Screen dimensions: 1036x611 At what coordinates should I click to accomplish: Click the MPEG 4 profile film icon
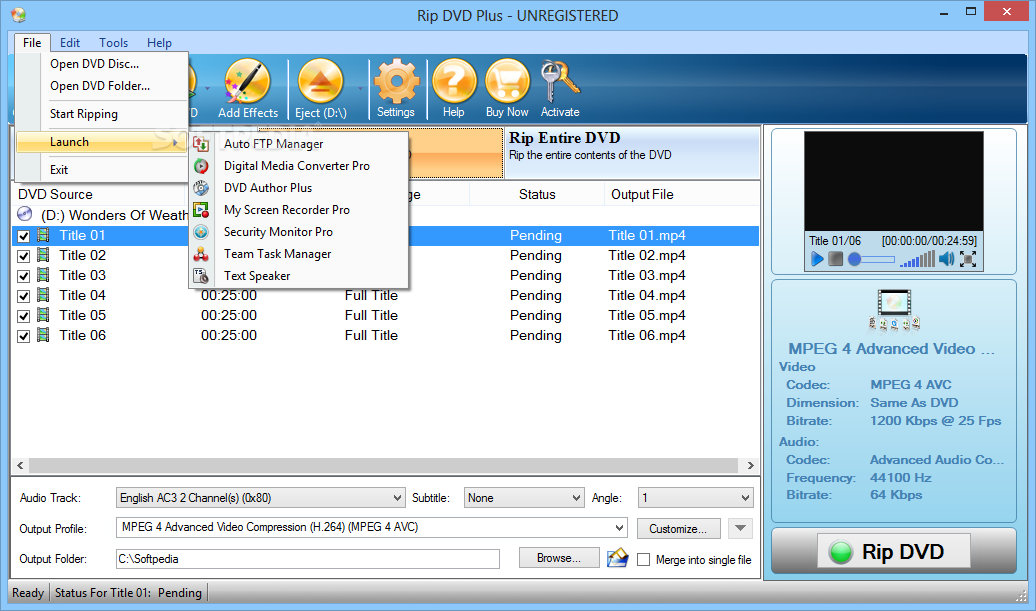pos(894,310)
